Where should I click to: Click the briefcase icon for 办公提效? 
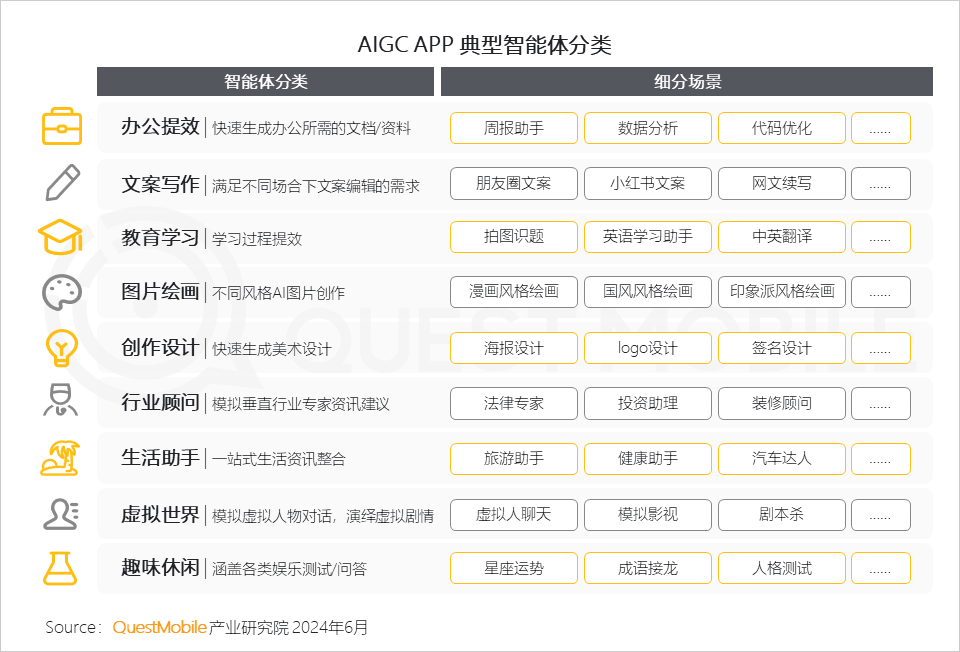click(61, 128)
